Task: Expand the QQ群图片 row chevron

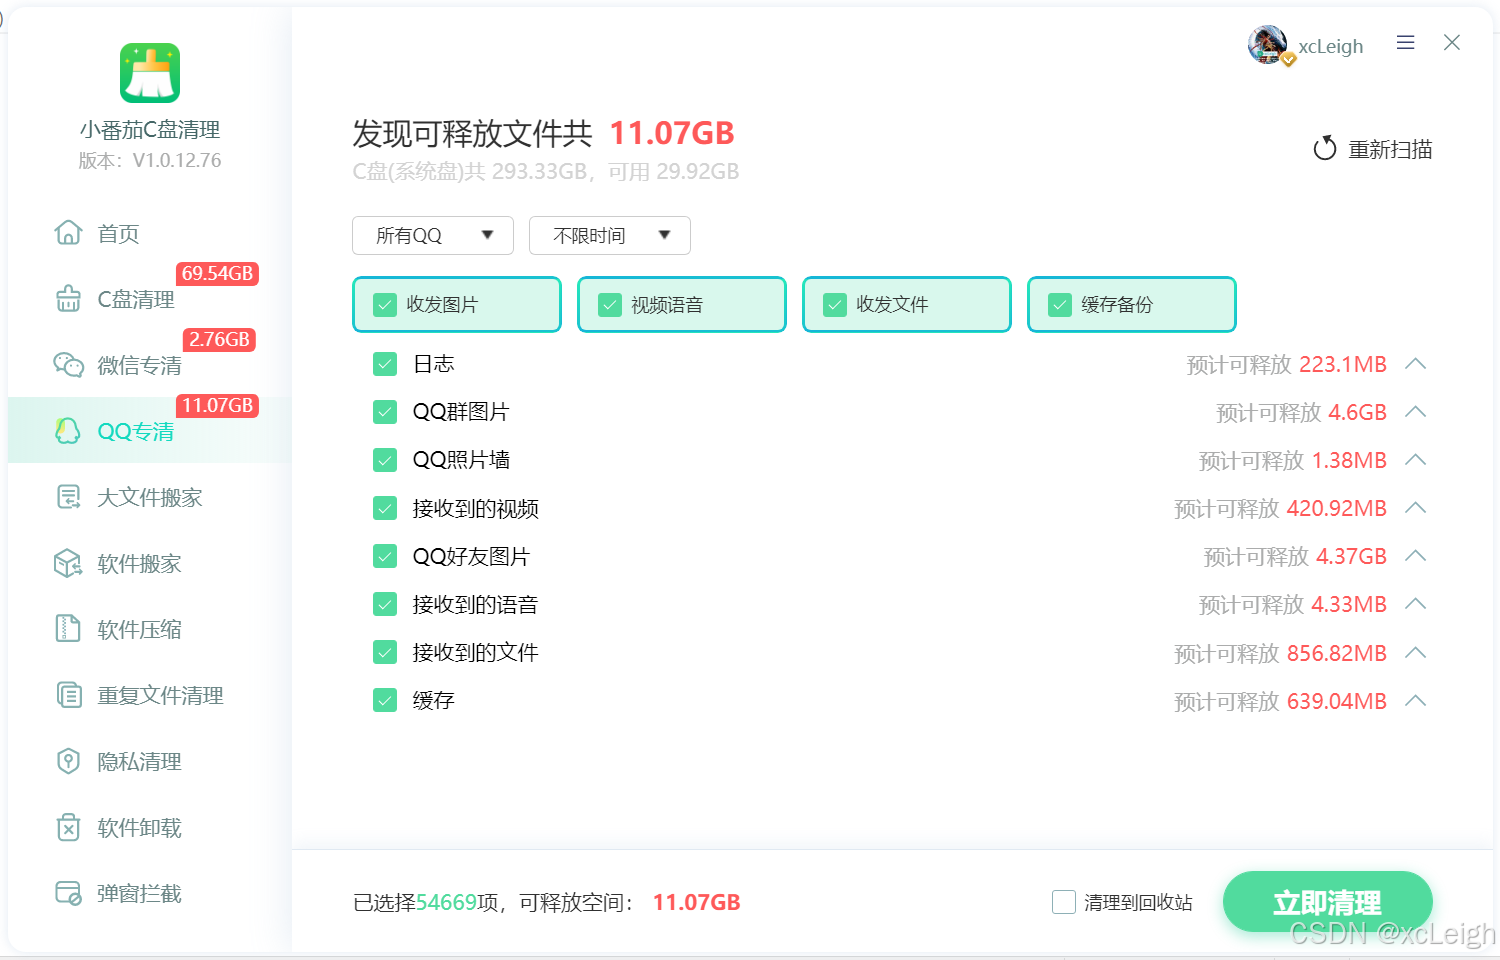Action: click(x=1415, y=412)
